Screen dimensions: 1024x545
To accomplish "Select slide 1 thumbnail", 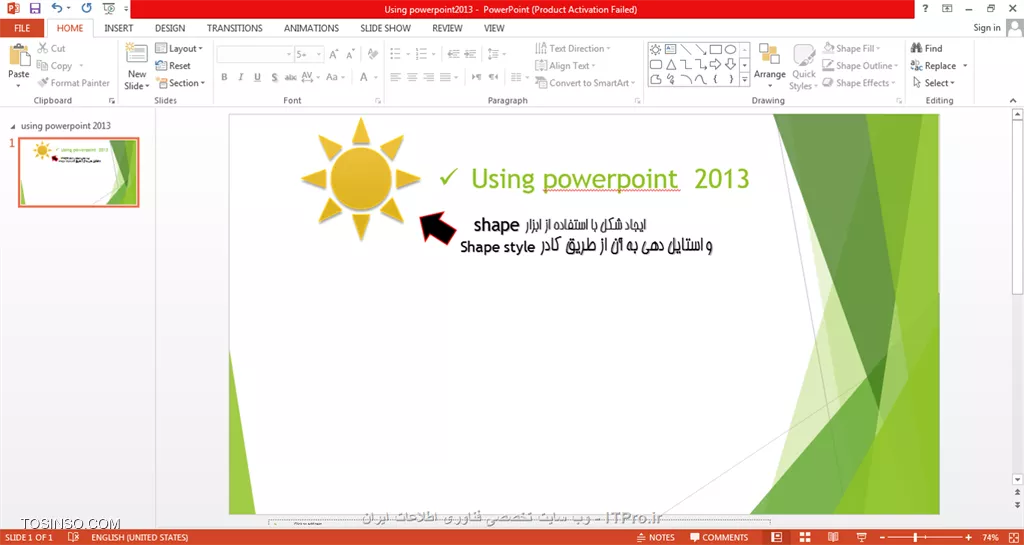I will pyautogui.click(x=78, y=172).
